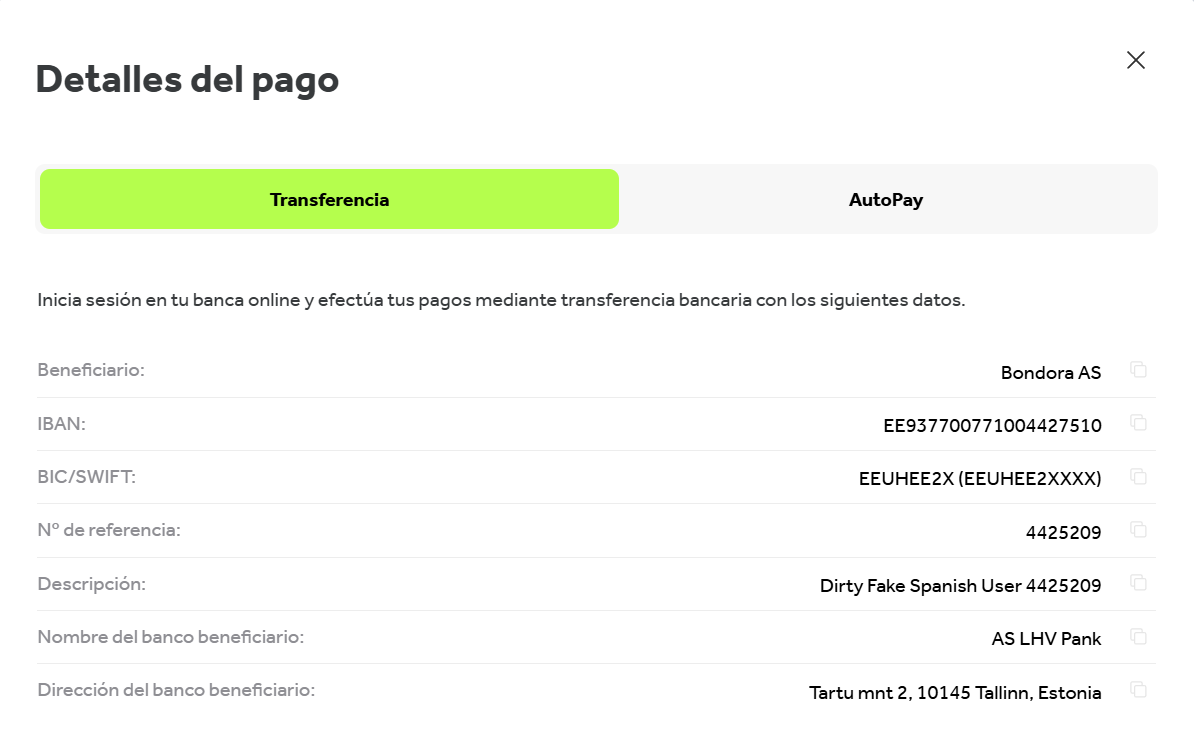Click the Beneficiario field label
This screenshot has width=1194, height=747.
[91, 370]
